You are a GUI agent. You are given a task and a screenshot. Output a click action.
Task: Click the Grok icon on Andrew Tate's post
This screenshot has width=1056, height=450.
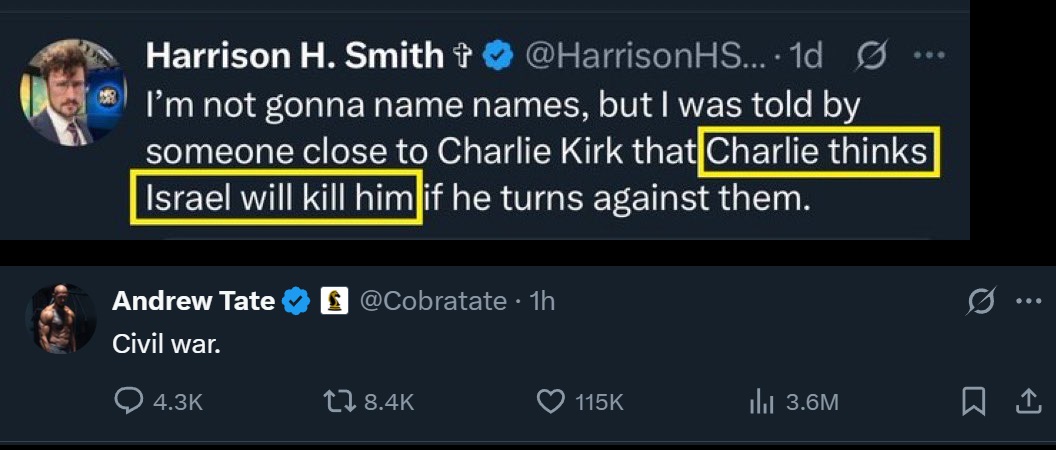[982, 301]
